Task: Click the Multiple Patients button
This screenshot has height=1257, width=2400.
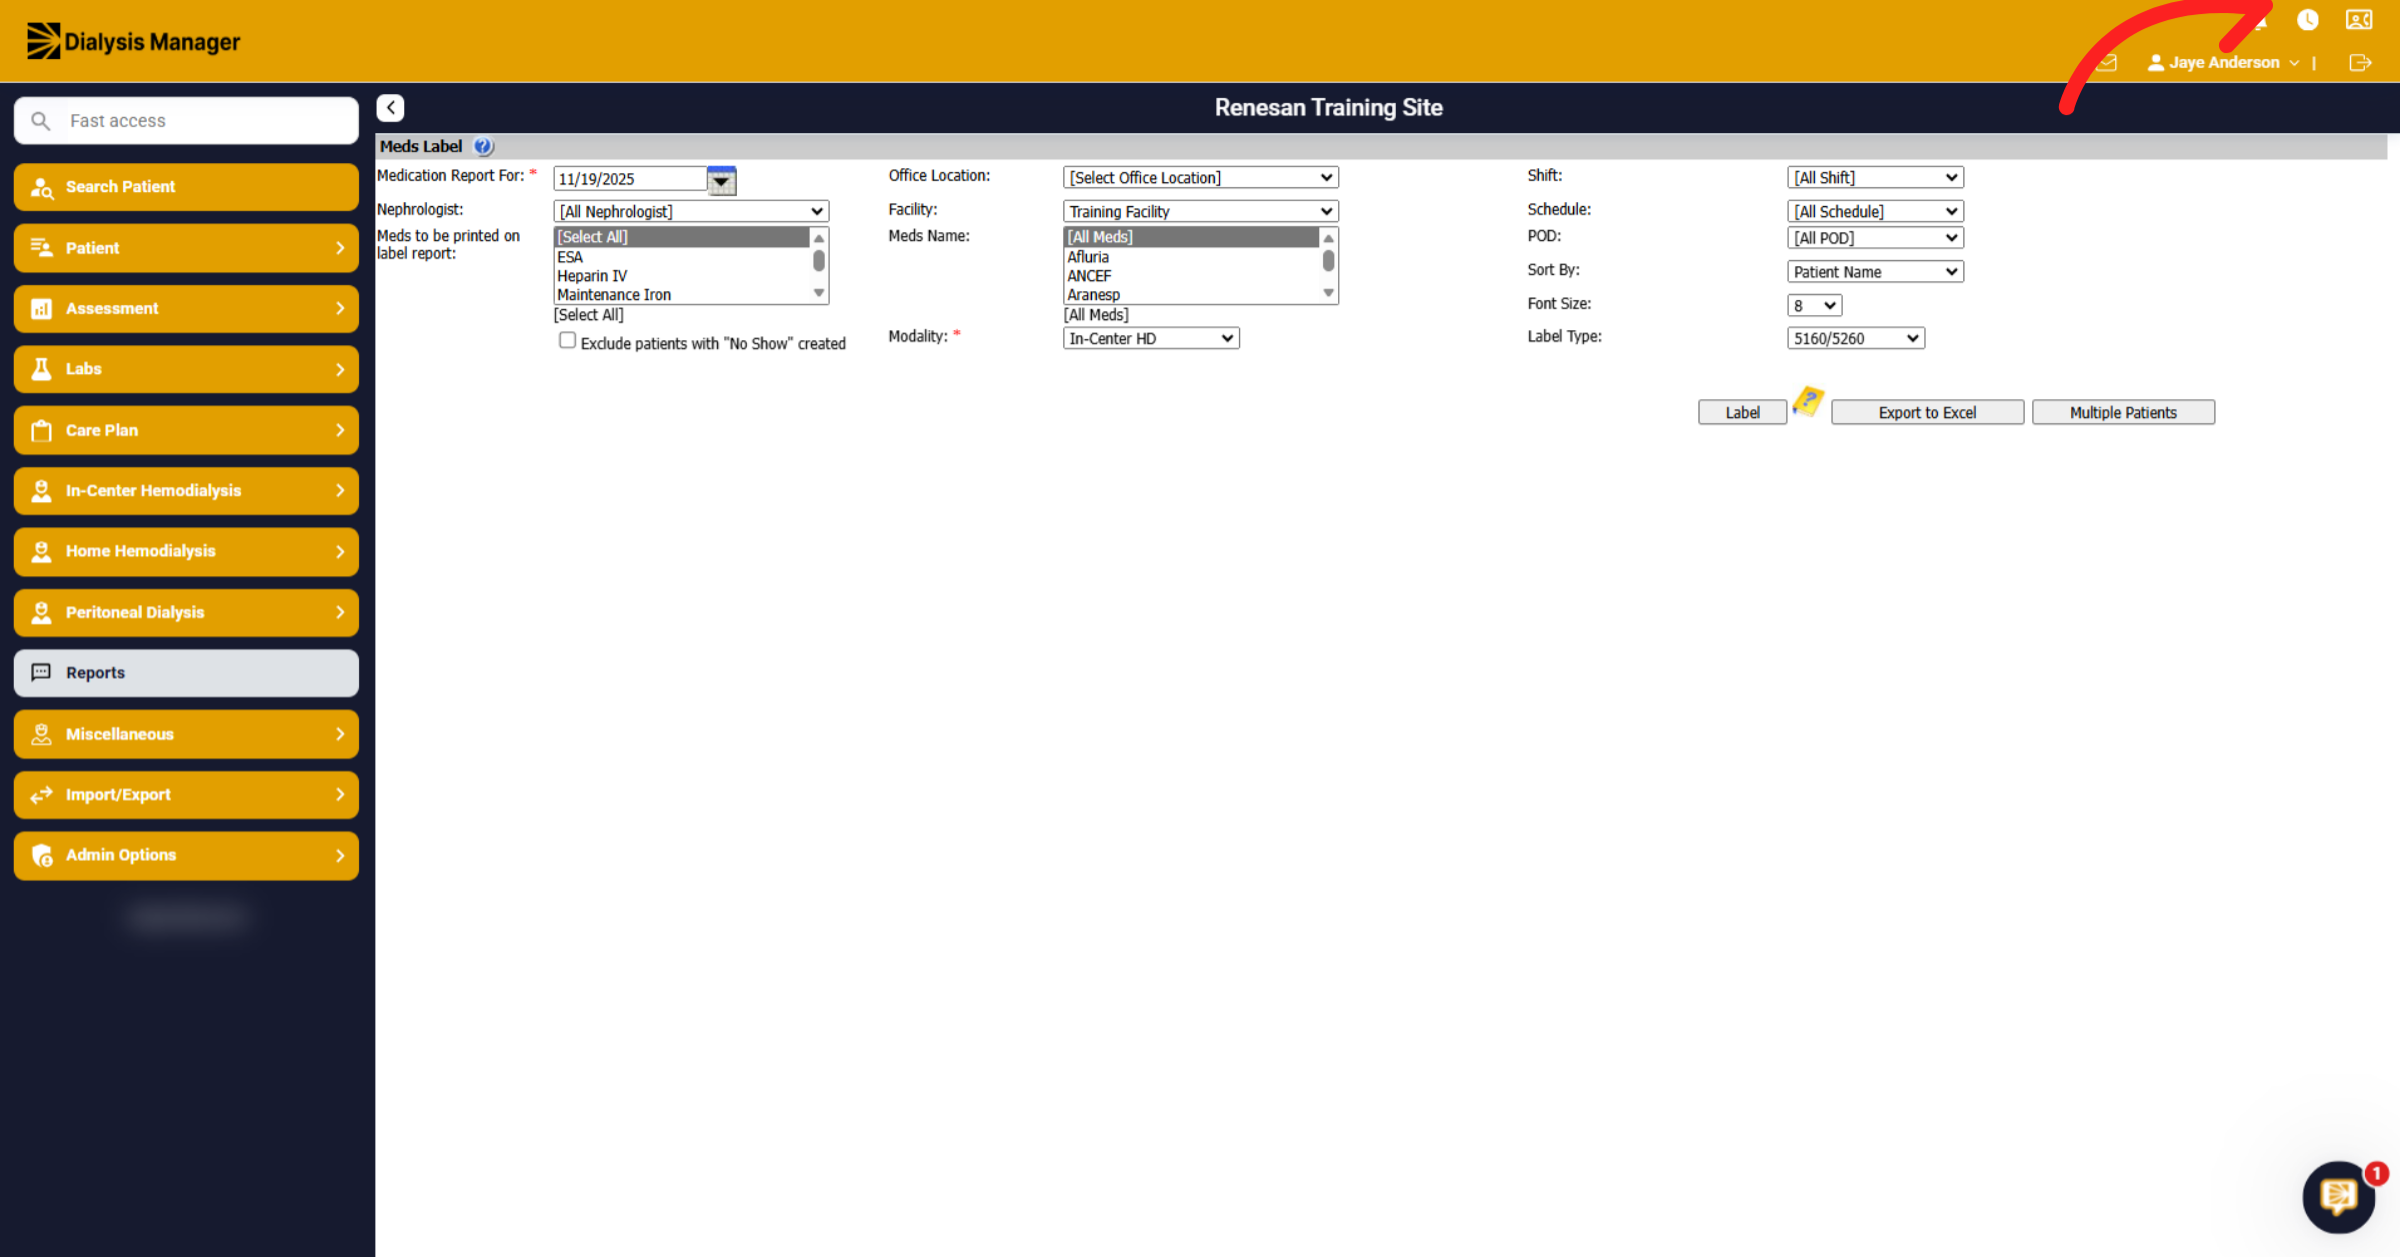Action: tap(2123, 412)
